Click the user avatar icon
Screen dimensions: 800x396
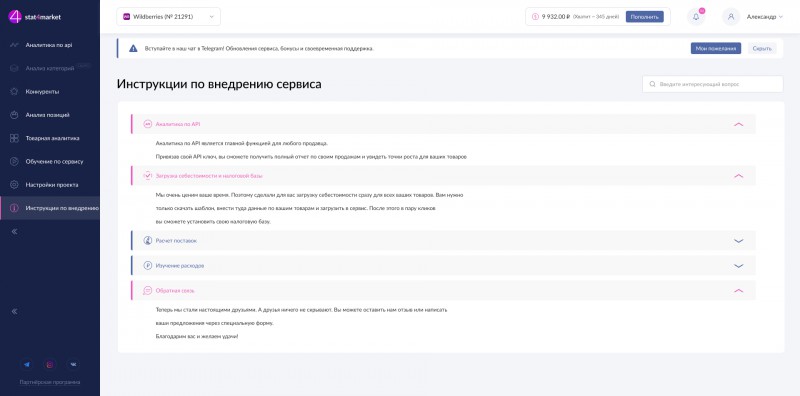[731, 17]
